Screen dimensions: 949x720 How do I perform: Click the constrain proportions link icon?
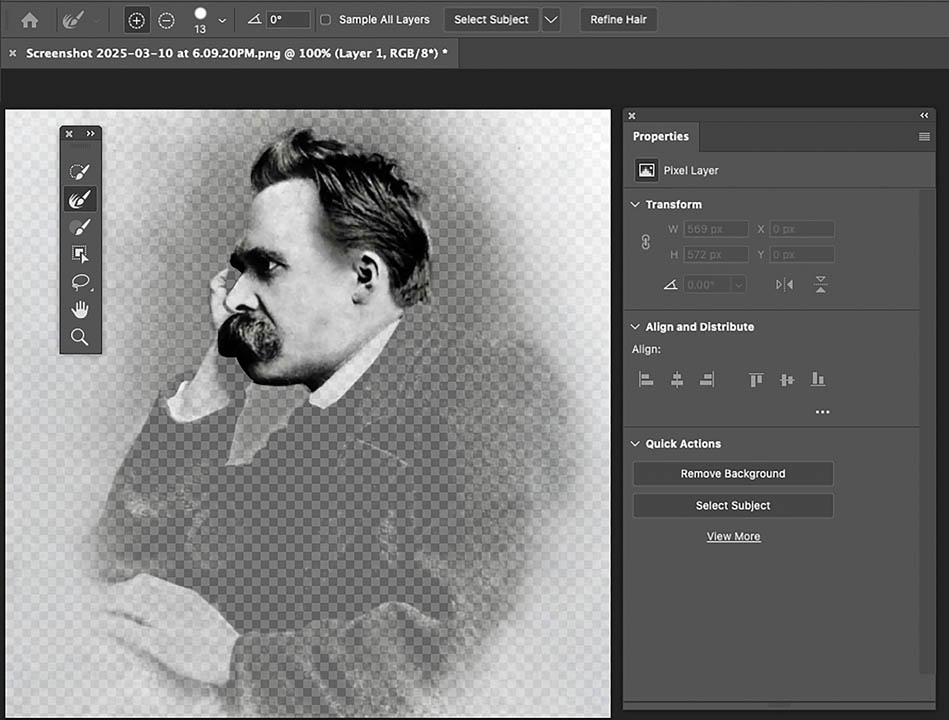click(646, 242)
